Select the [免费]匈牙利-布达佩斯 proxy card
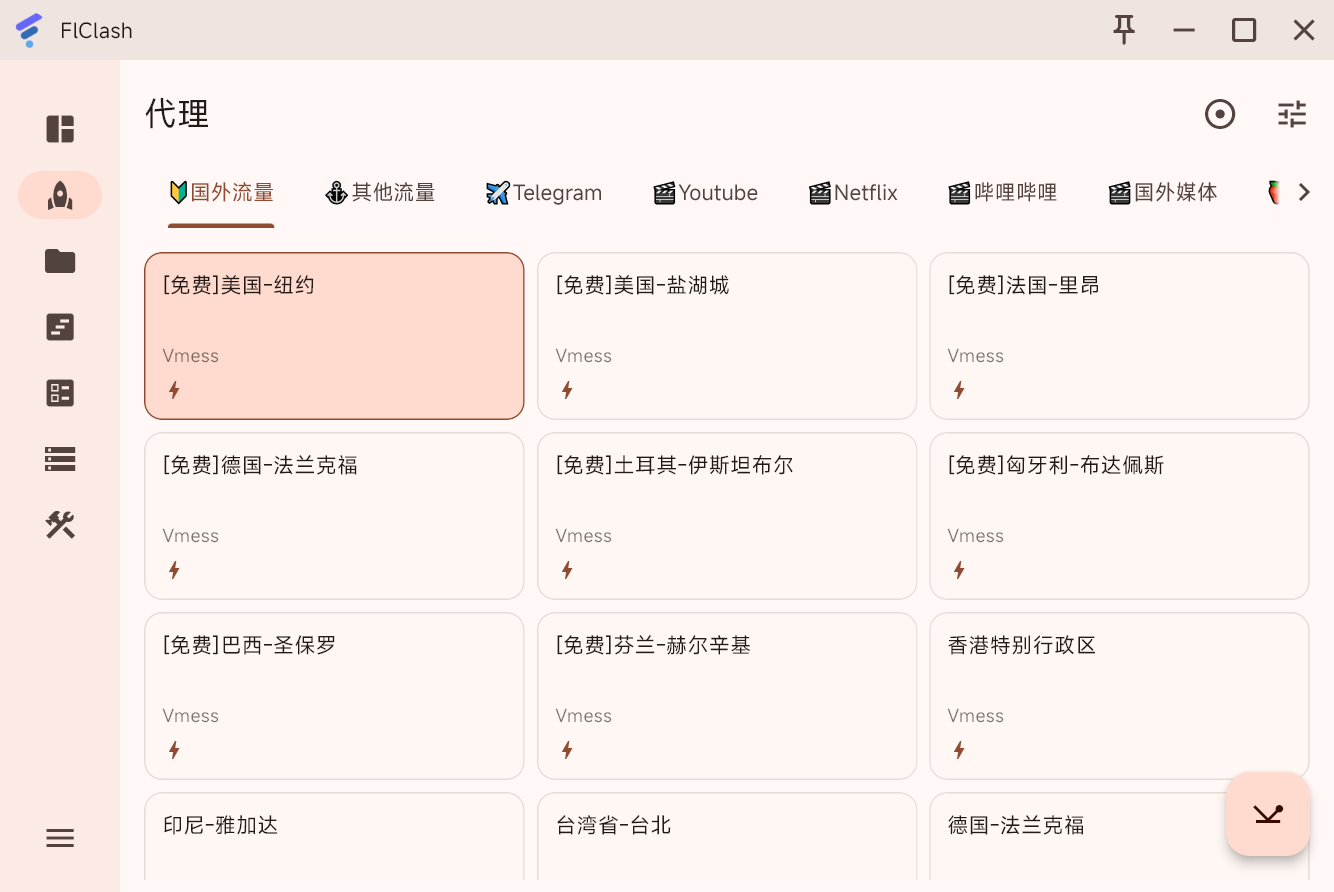This screenshot has height=892, width=1334. click(1119, 516)
